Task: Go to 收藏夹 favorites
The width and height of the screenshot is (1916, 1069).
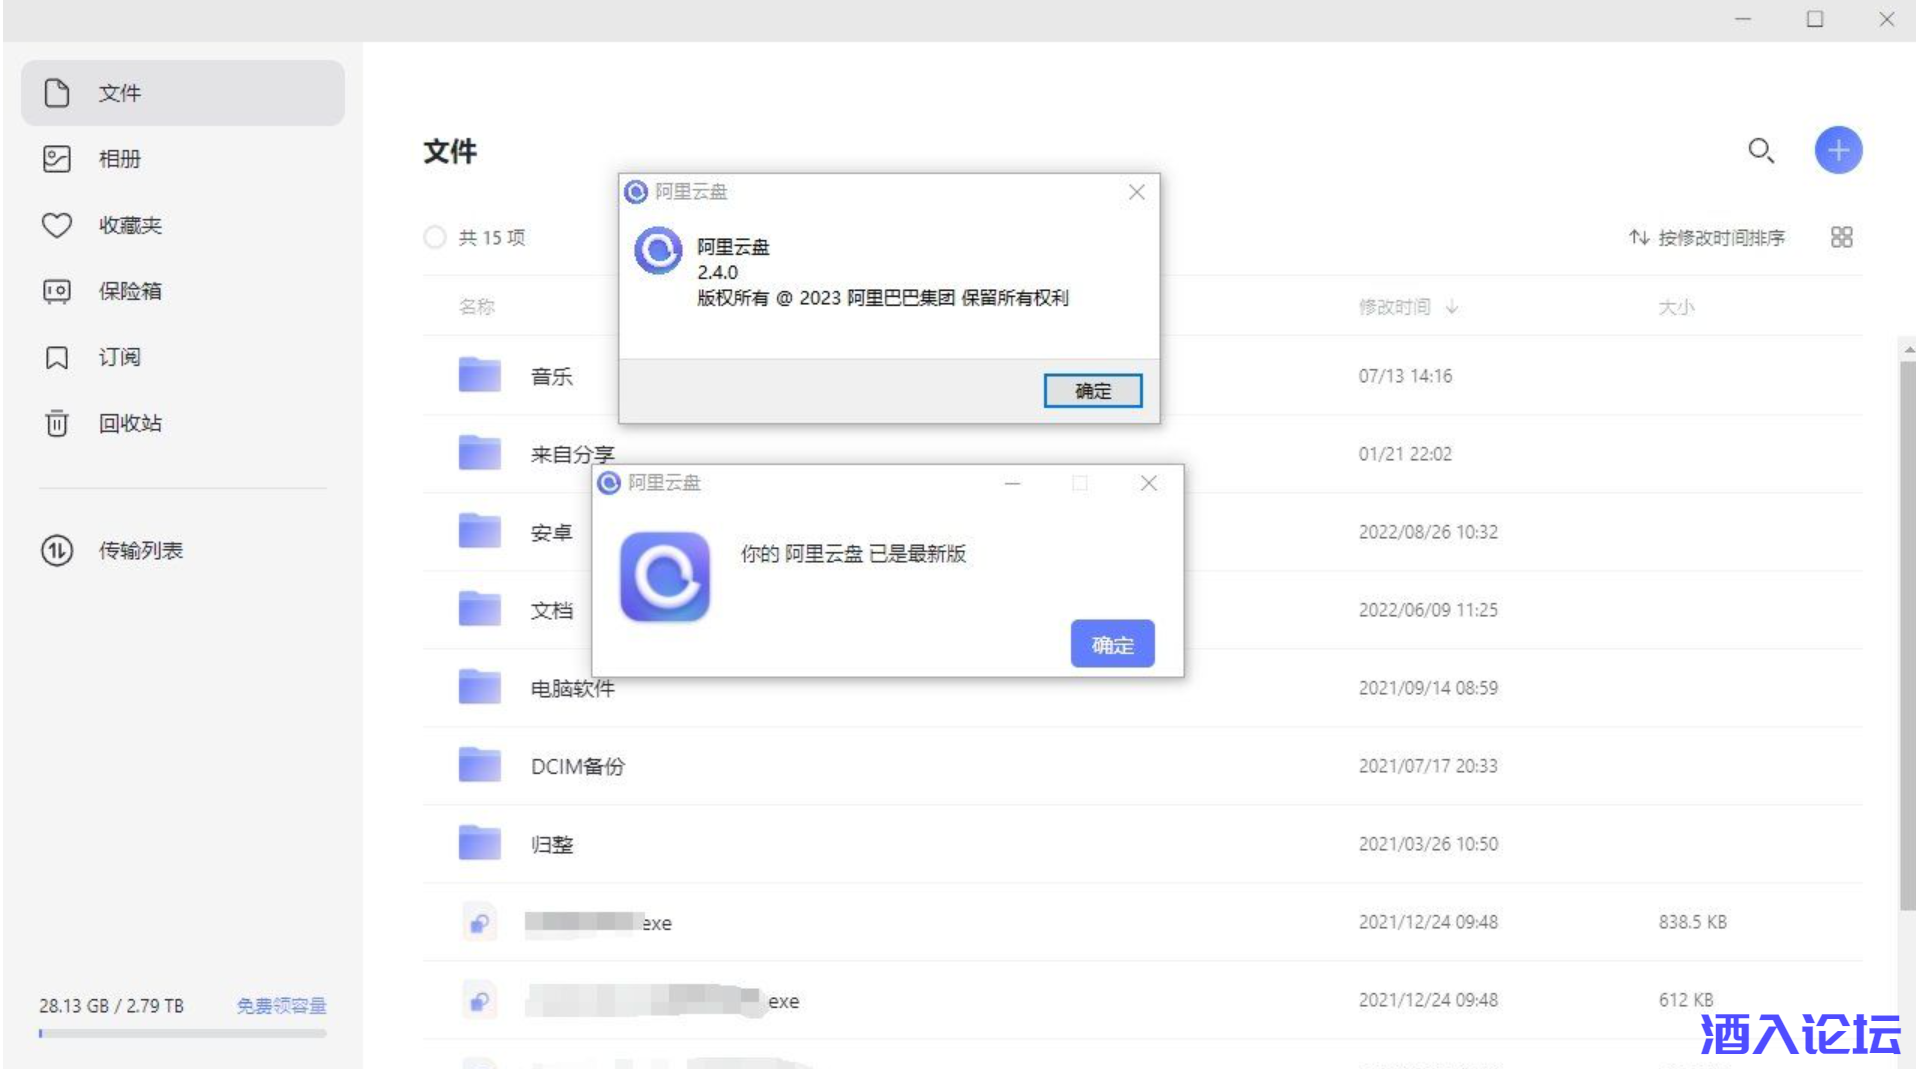Action: coord(183,225)
